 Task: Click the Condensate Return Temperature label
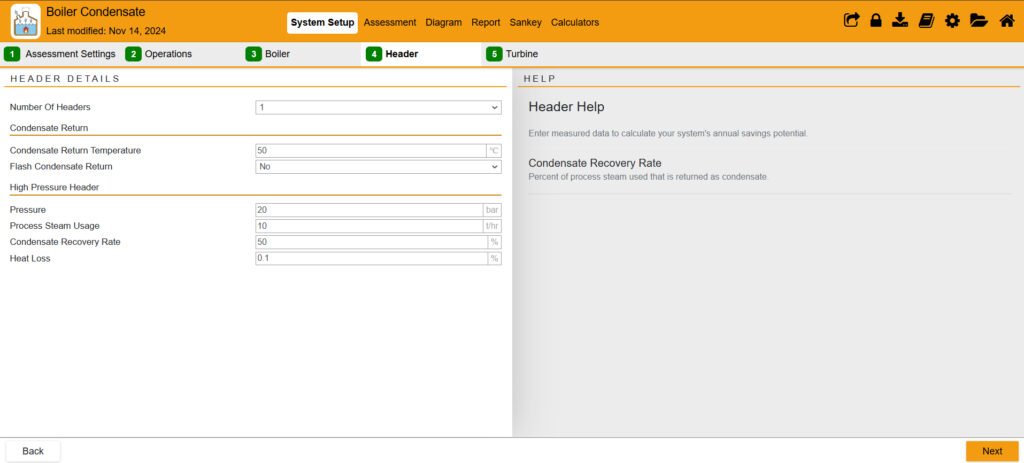[x=75, y=150]
